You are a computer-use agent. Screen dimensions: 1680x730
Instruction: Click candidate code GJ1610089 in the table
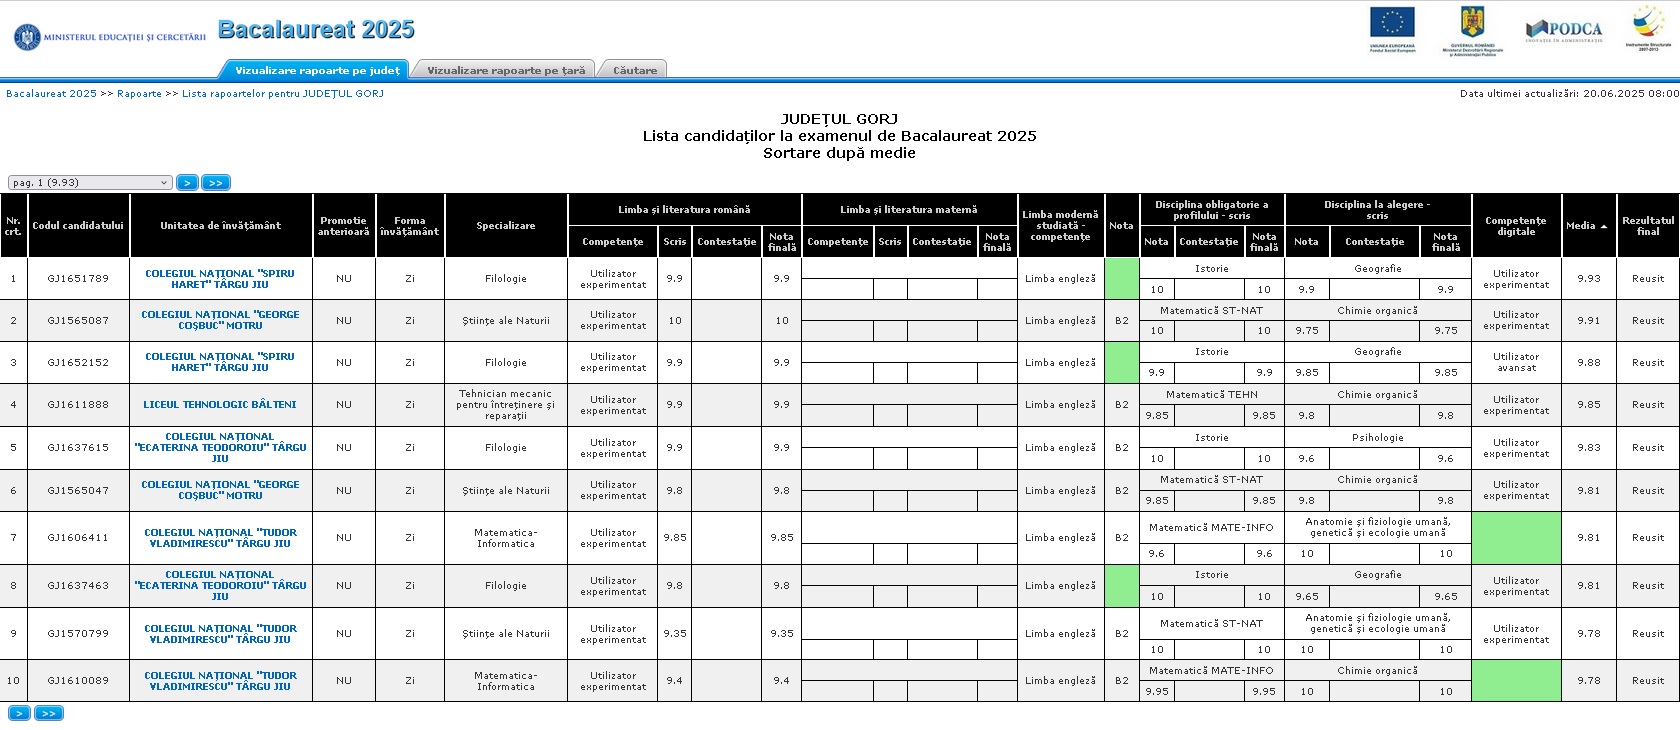click(x=78, y=681)
